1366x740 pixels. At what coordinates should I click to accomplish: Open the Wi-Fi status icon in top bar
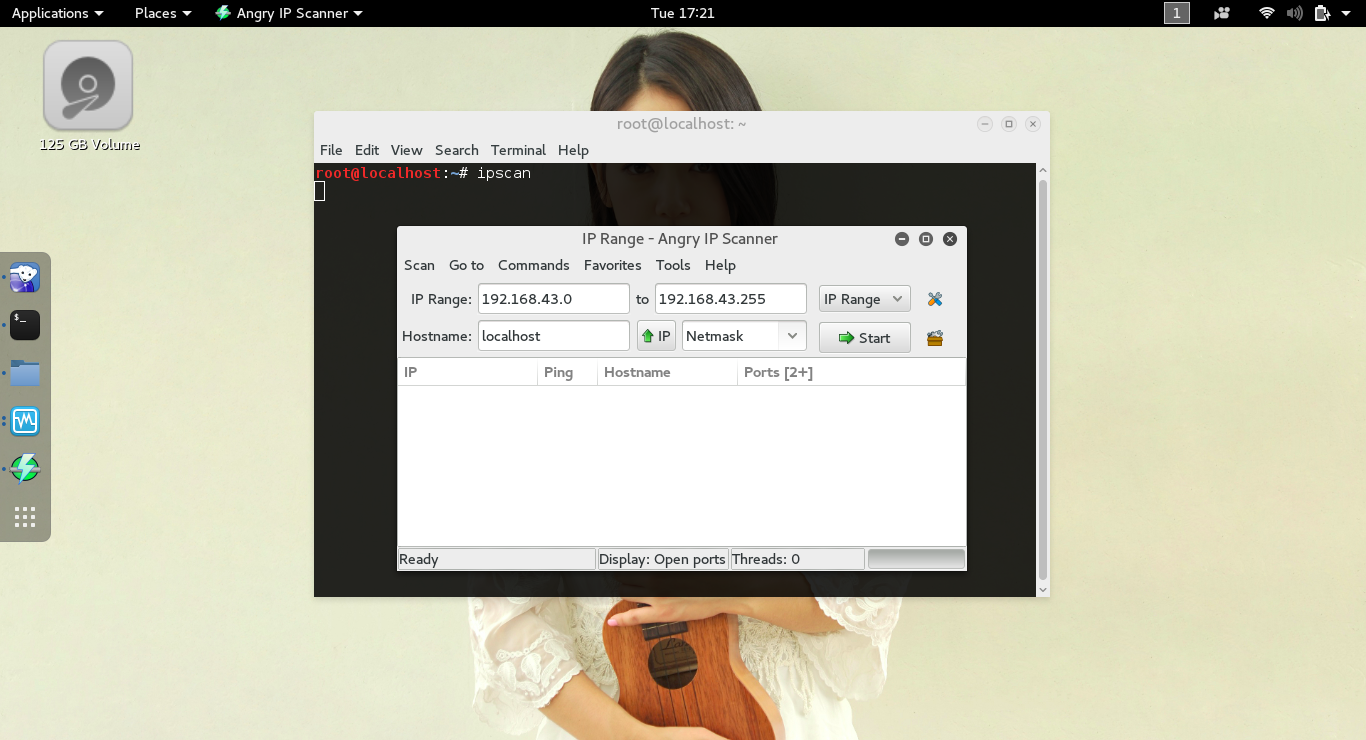1267,13
